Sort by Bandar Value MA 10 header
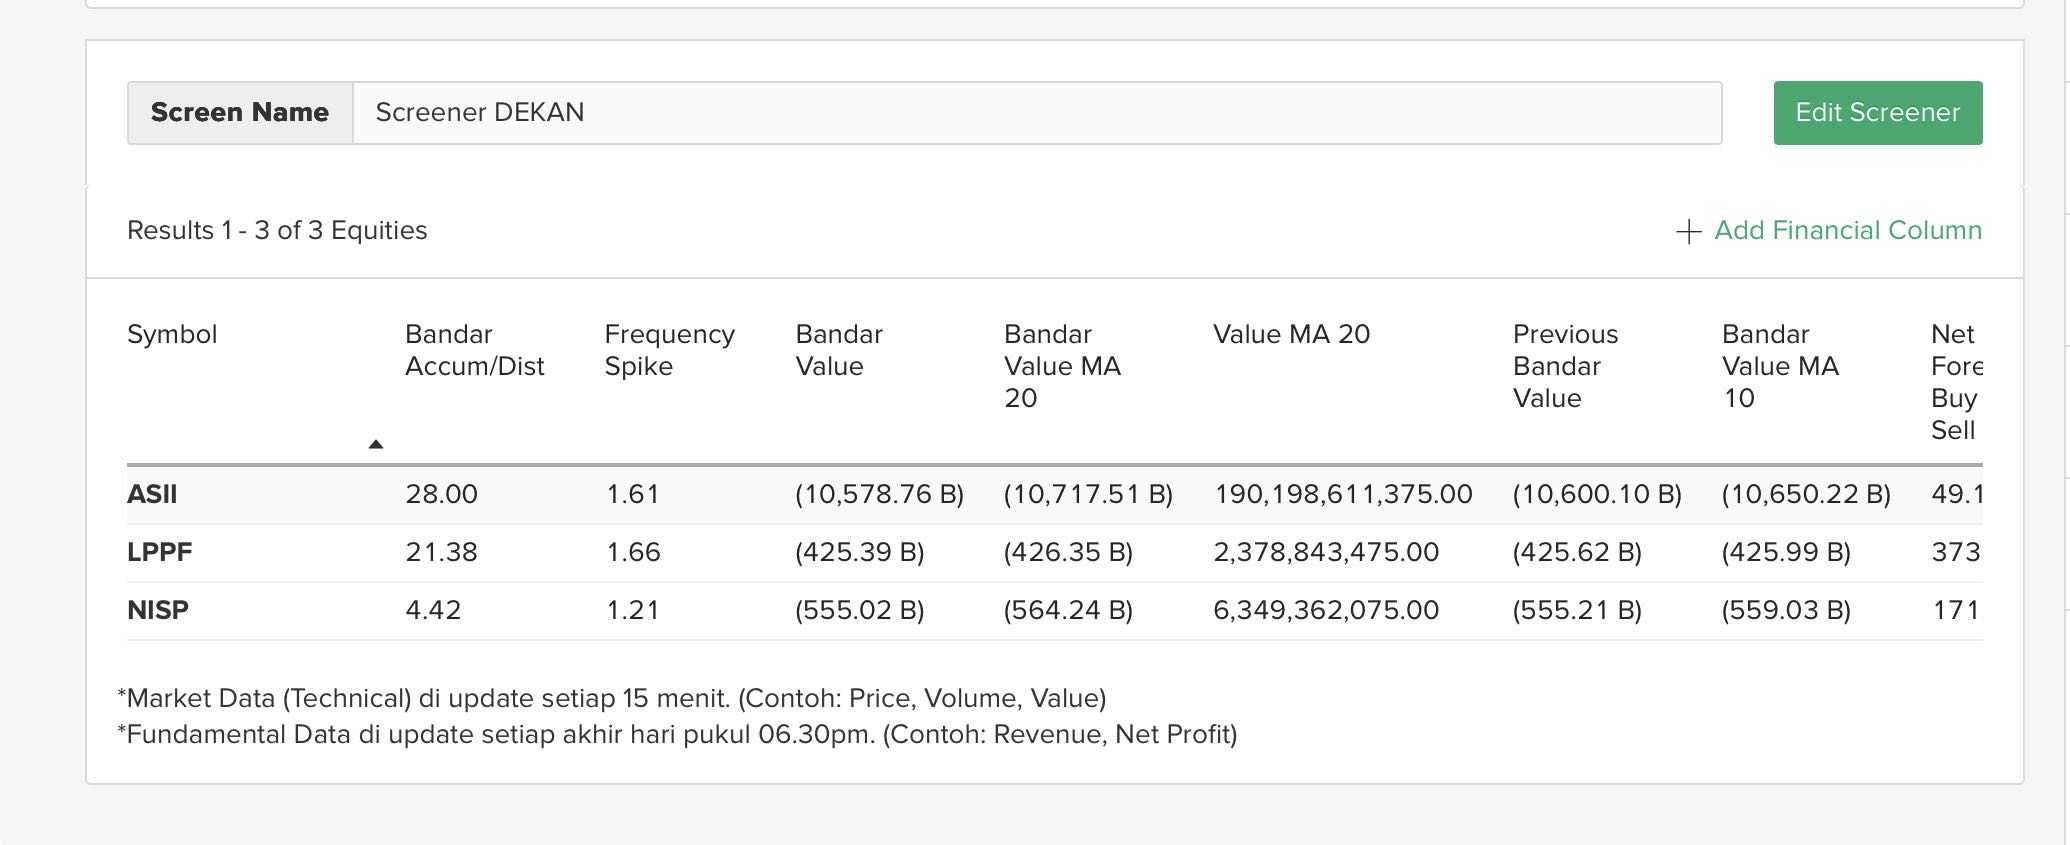 (1779, 367)
